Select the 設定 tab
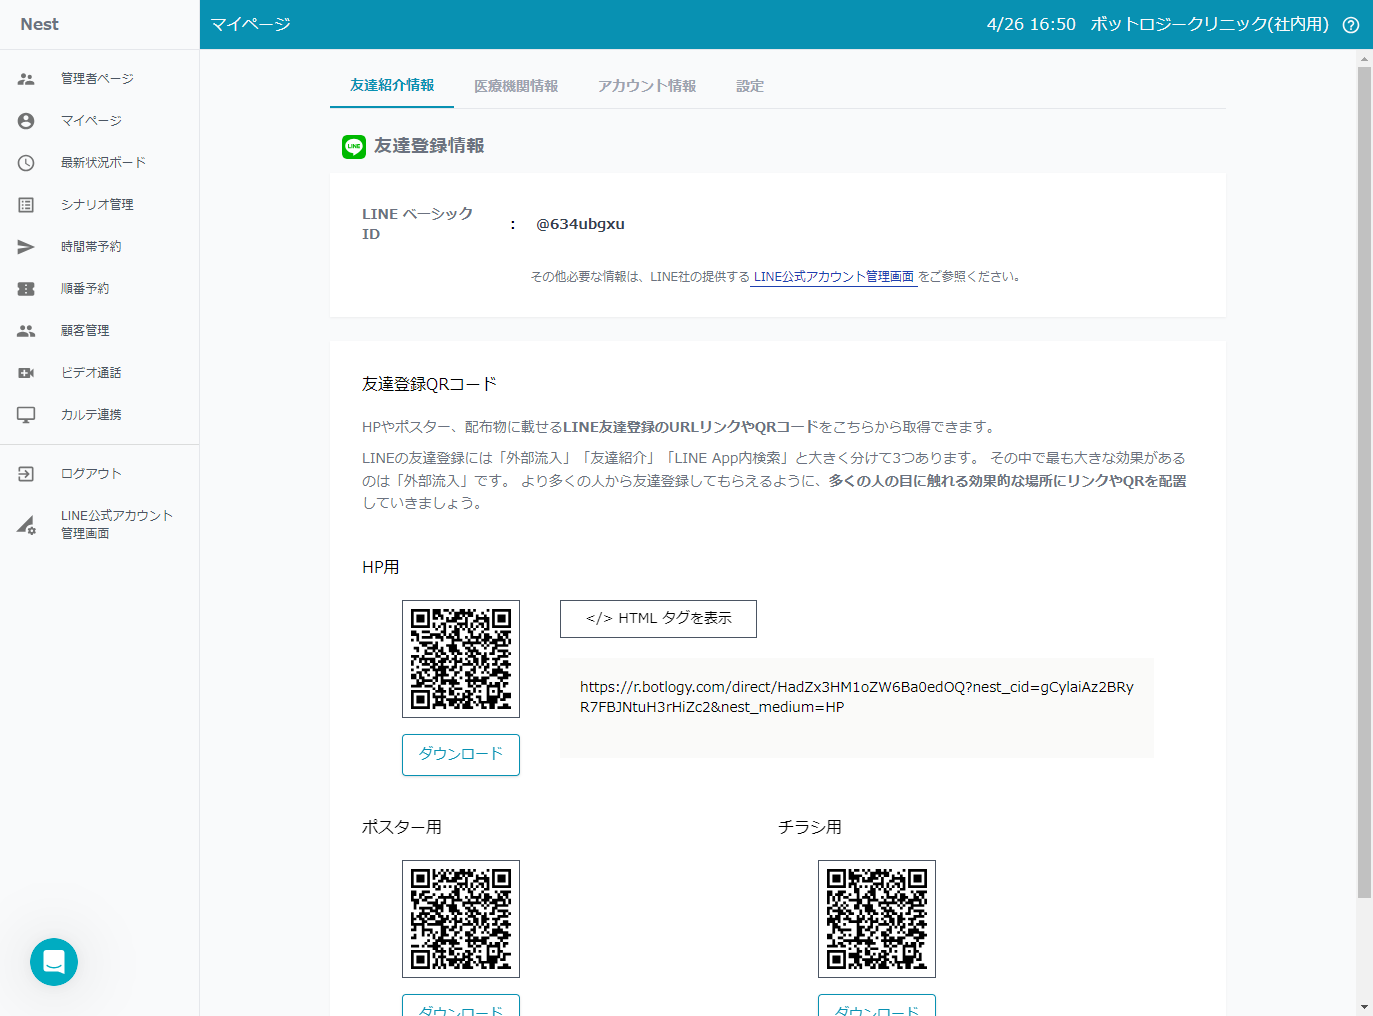This screenshot has height=1016, width=1373. pos(750,86)
